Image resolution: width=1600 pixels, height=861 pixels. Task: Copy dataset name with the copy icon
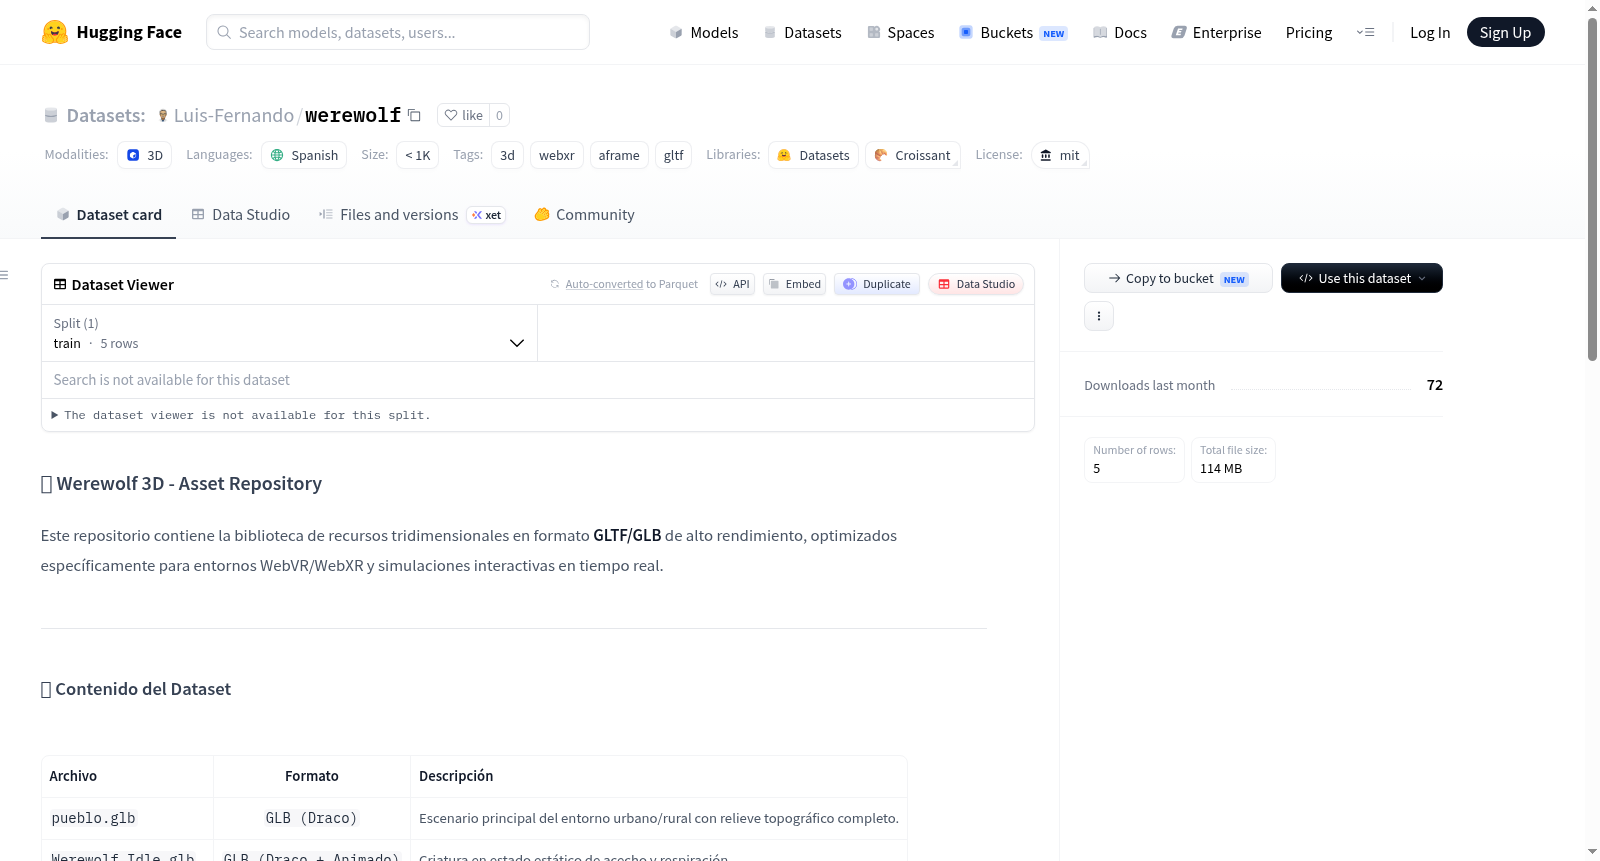tap(414, 115)
